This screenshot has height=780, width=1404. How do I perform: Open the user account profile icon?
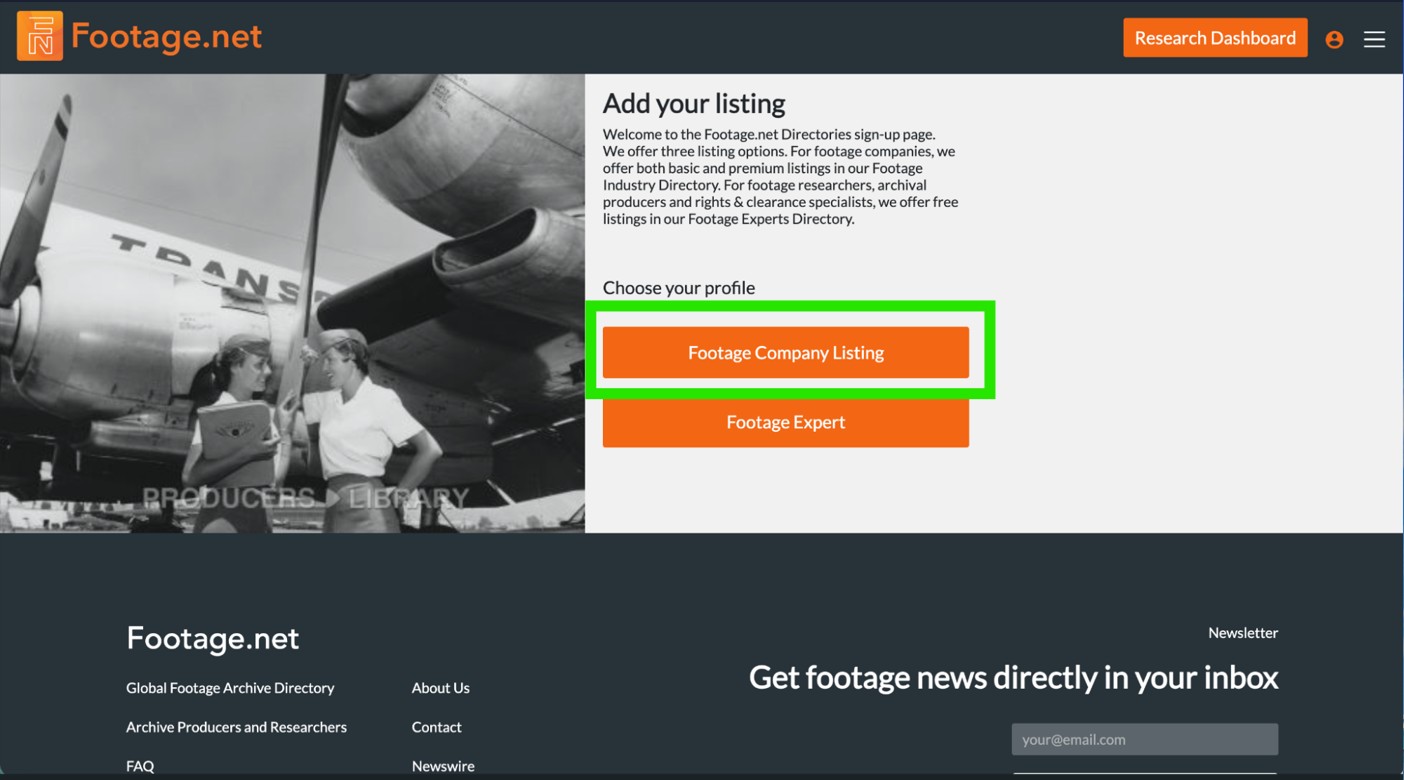point(1334,39)
